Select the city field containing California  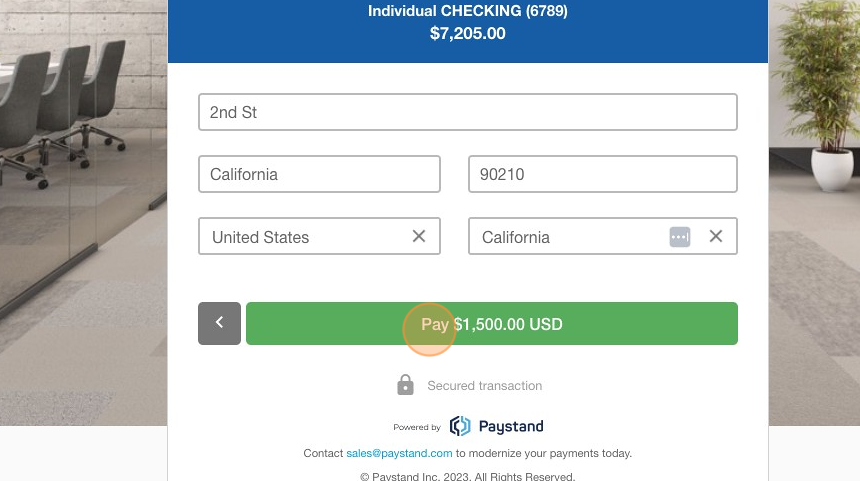click(319, 174)
